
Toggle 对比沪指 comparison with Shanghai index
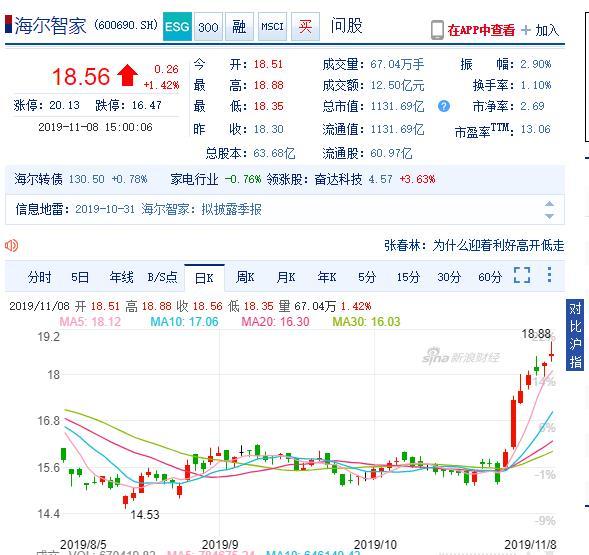point(575,335)
